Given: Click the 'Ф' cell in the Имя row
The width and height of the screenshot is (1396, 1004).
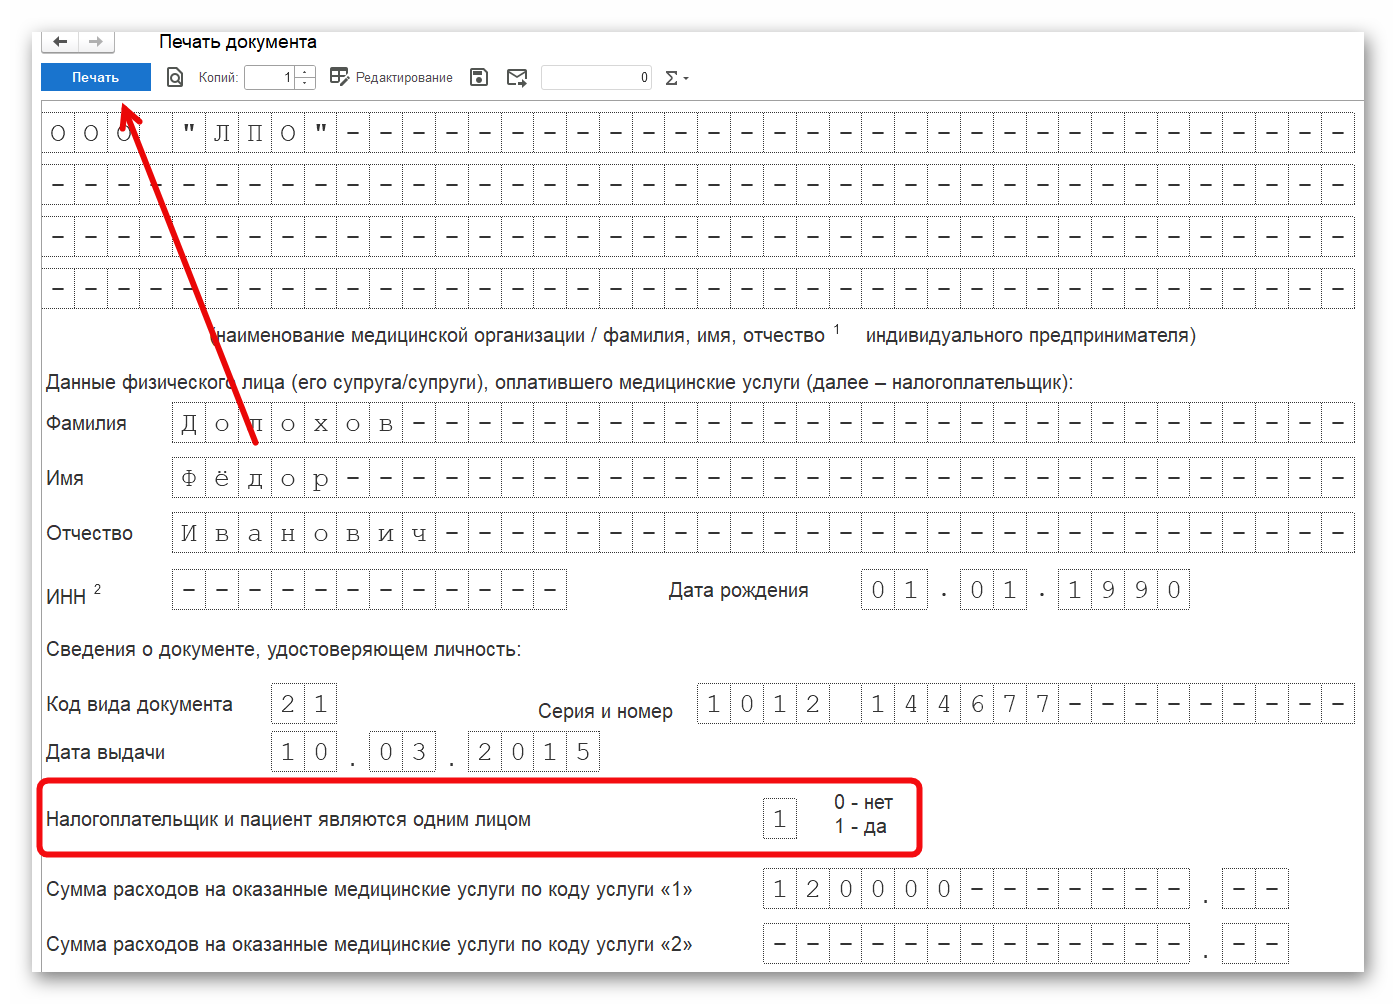Looking at the screenshot, I should (189, 478).
